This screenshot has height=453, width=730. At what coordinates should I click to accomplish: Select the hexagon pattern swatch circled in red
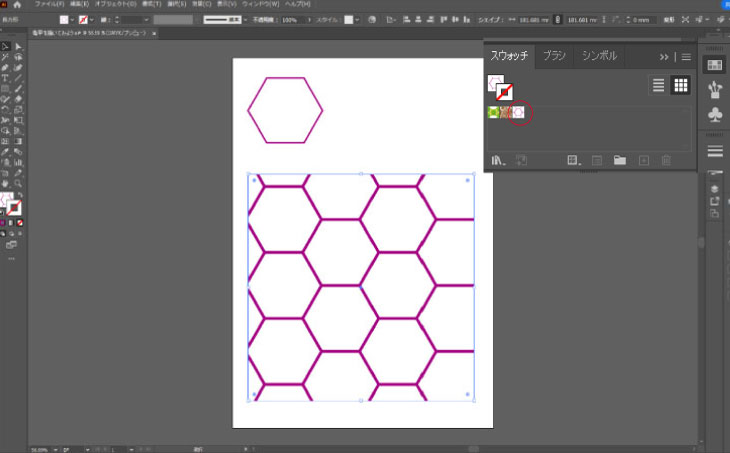point(518,113)
